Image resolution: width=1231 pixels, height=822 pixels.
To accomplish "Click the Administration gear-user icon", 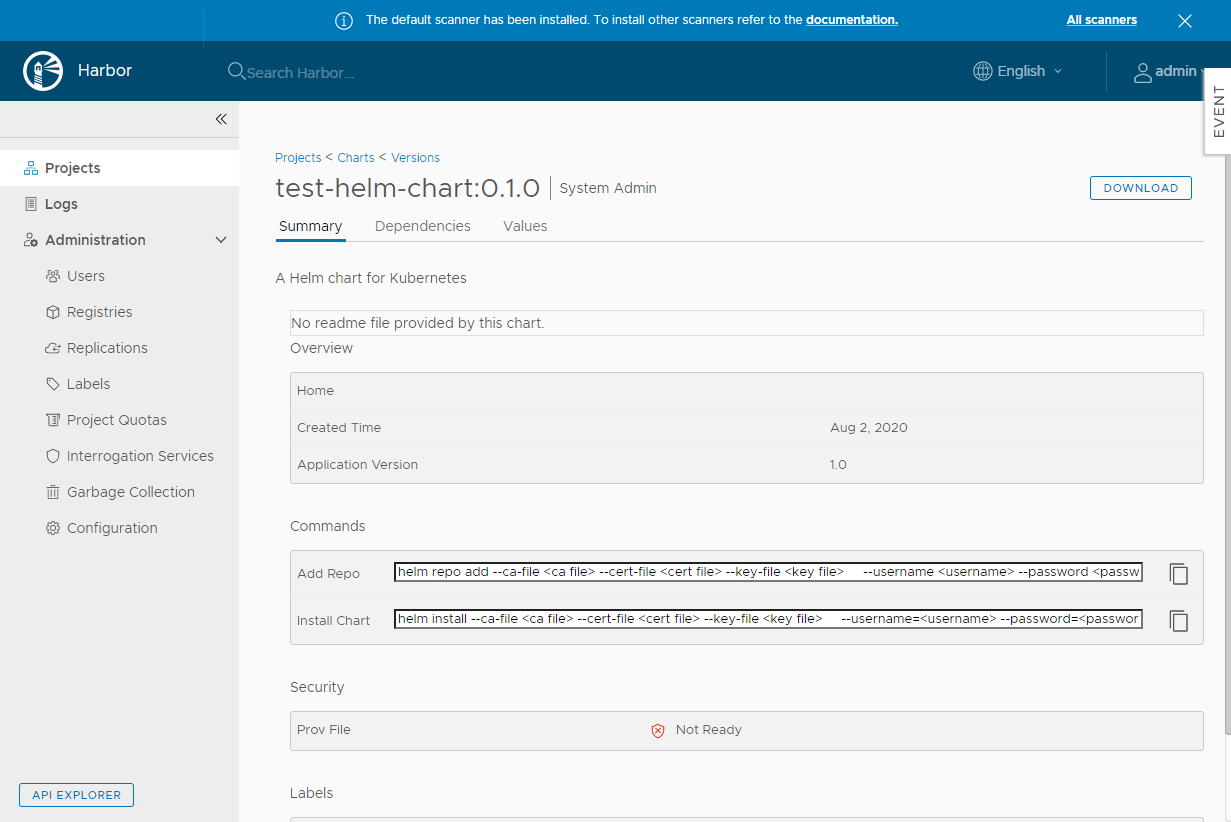I will 31,240.
